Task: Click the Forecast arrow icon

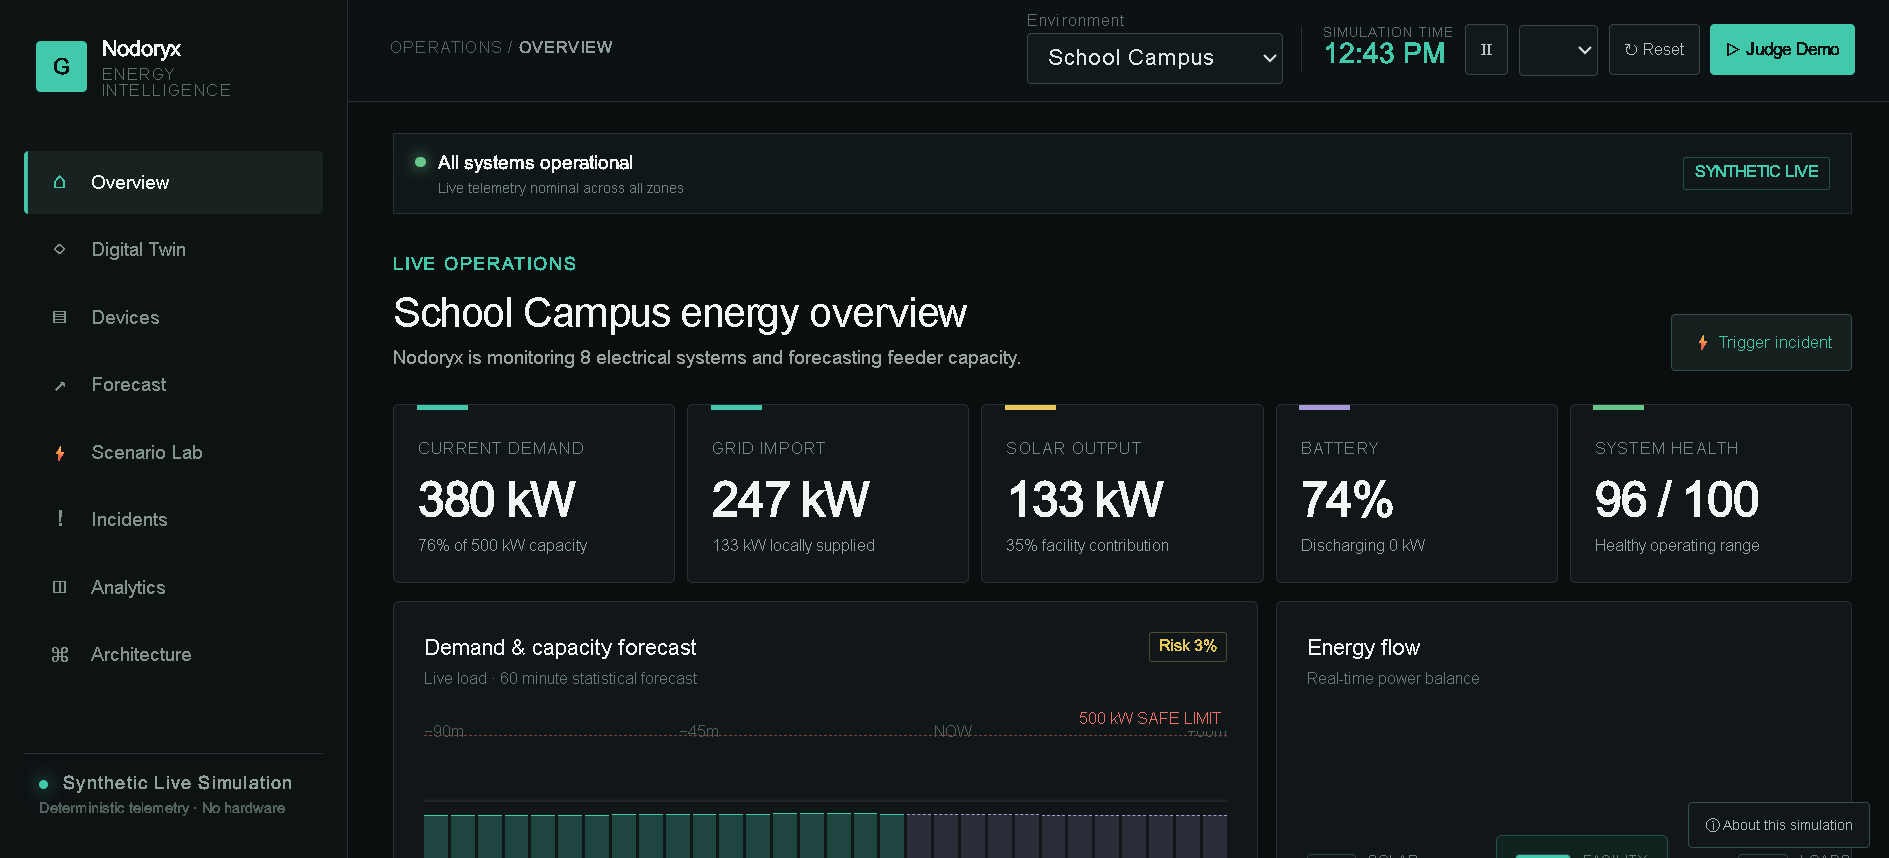Action: point(60,385)
